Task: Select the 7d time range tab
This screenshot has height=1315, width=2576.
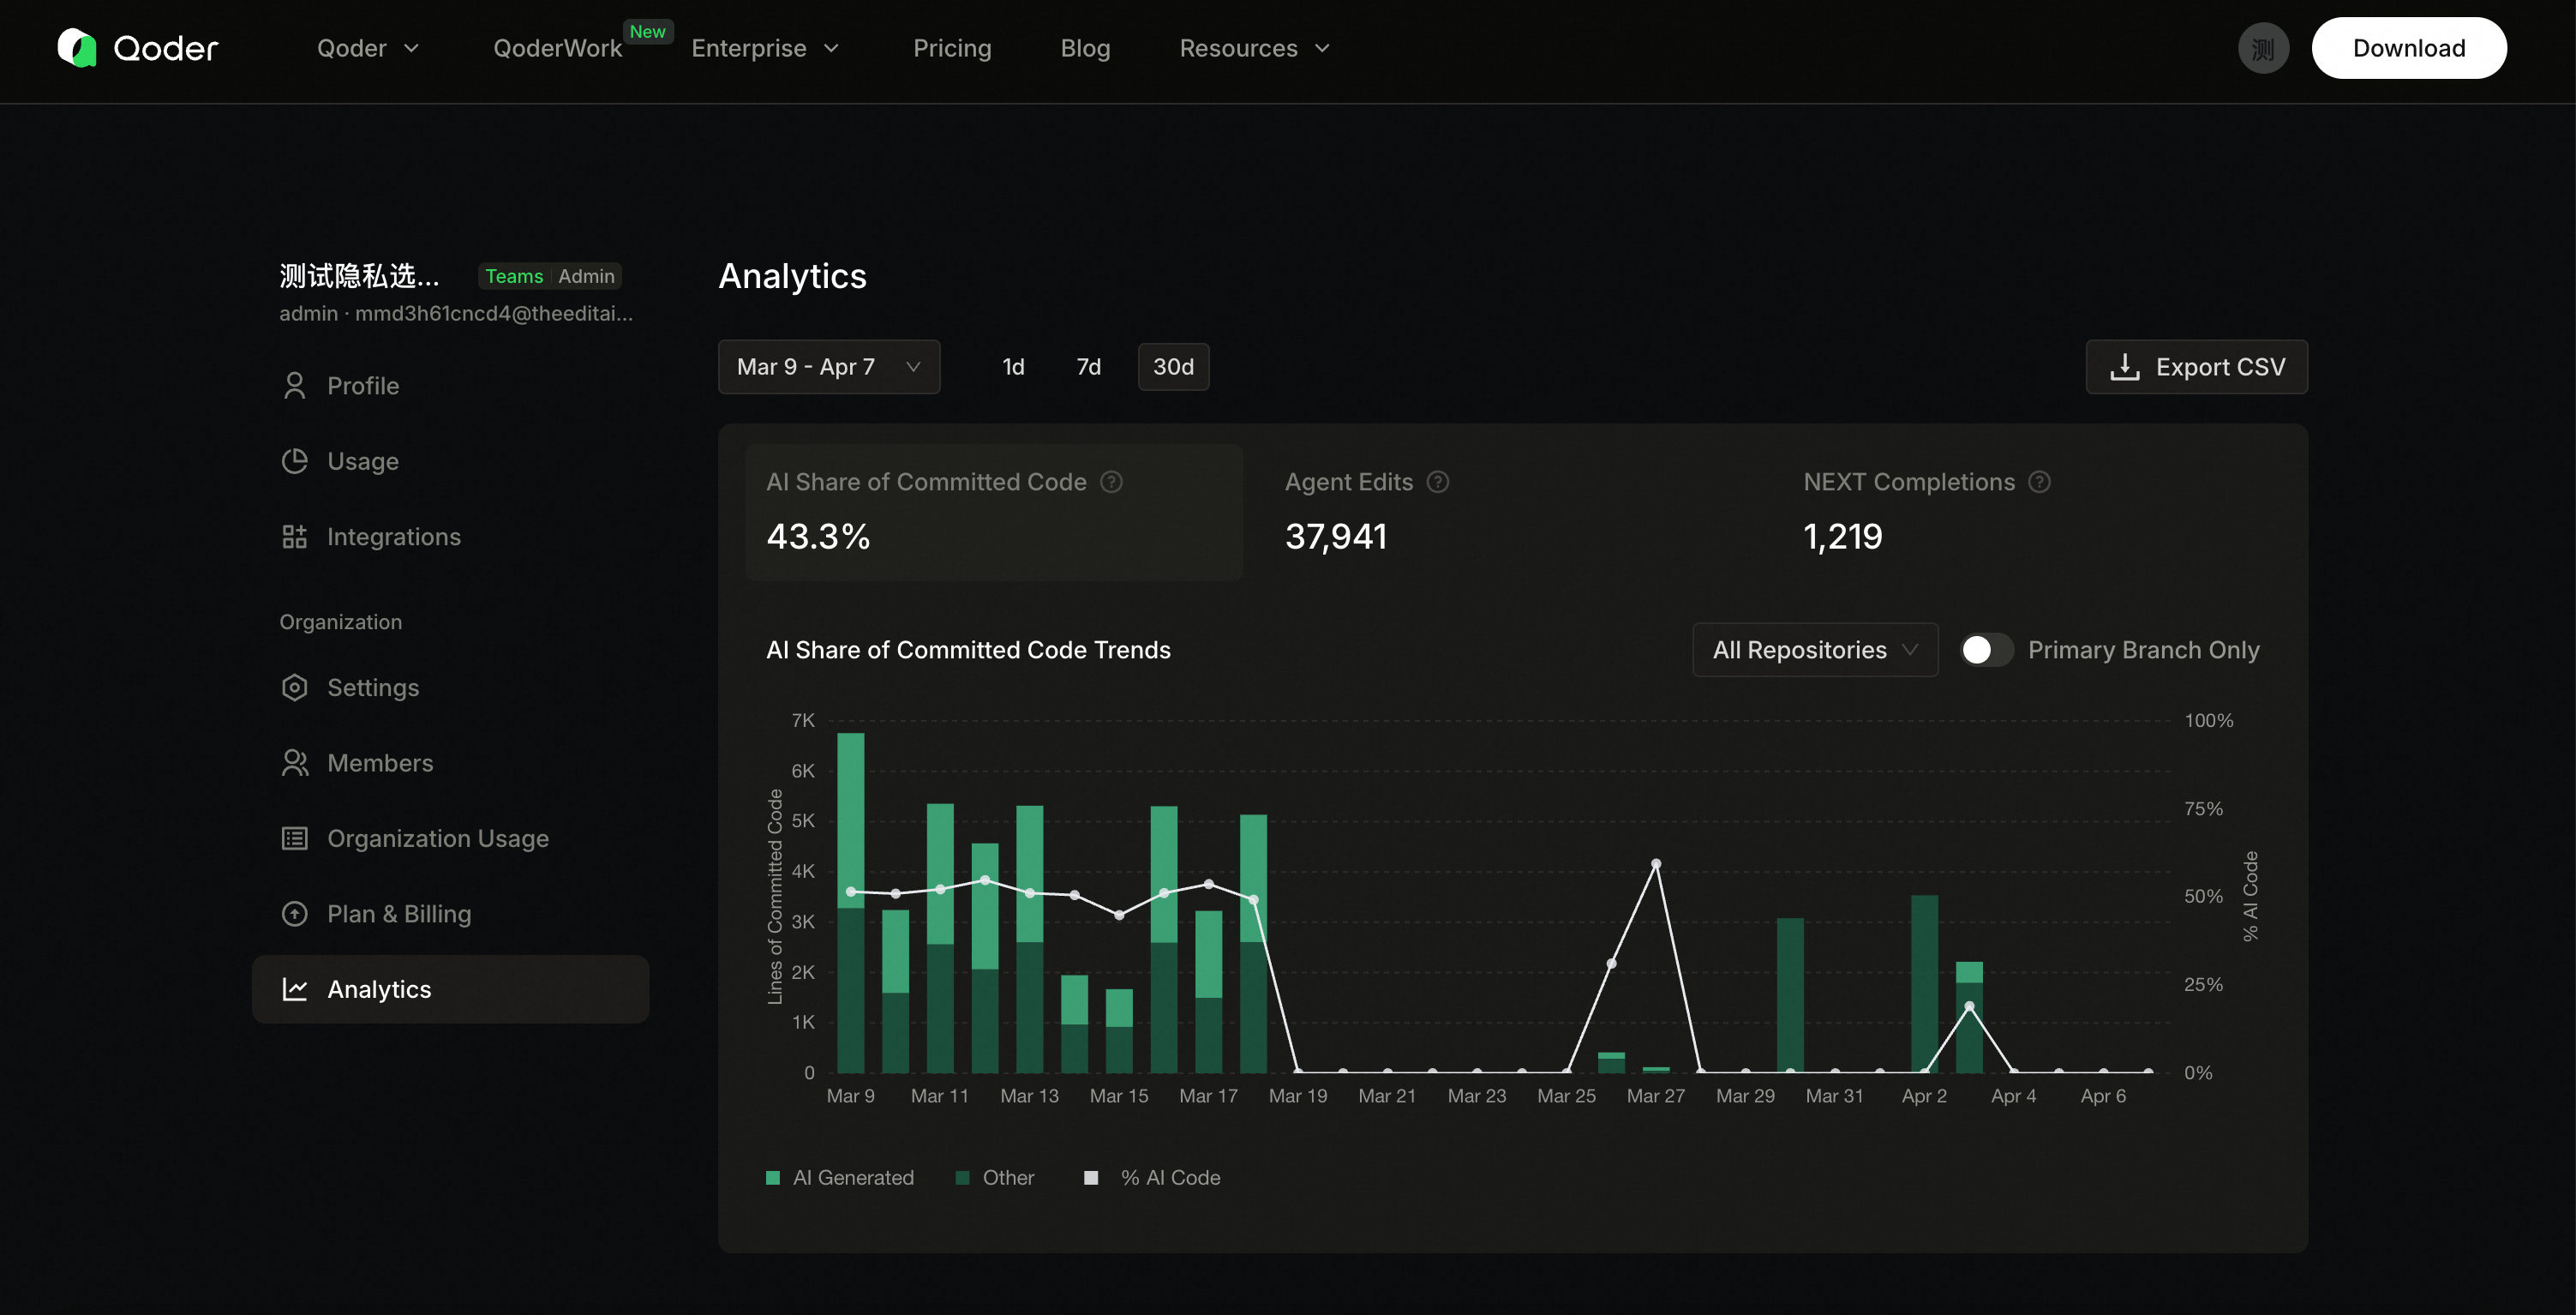Action: tap(1088, 367)
